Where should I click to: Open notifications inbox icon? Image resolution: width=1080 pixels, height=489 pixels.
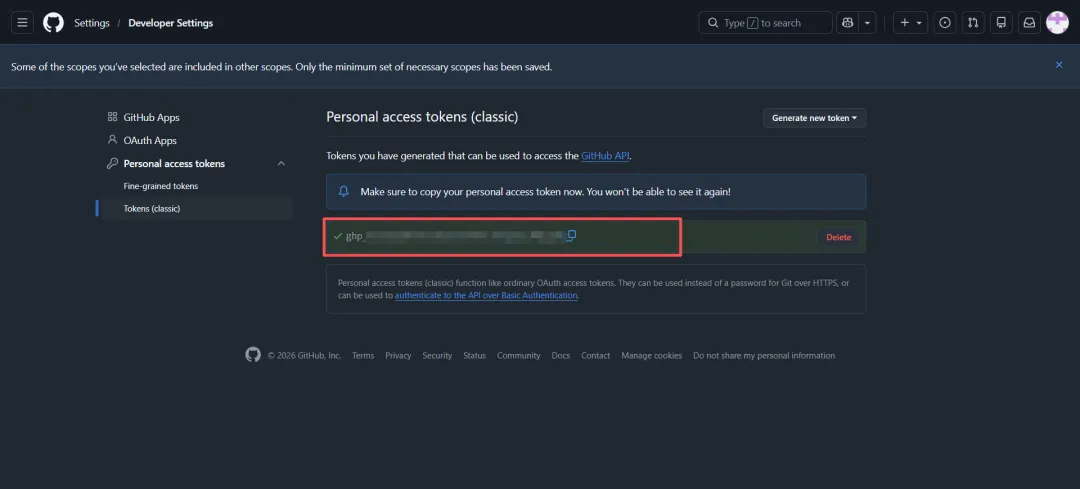pos(1029,23)
